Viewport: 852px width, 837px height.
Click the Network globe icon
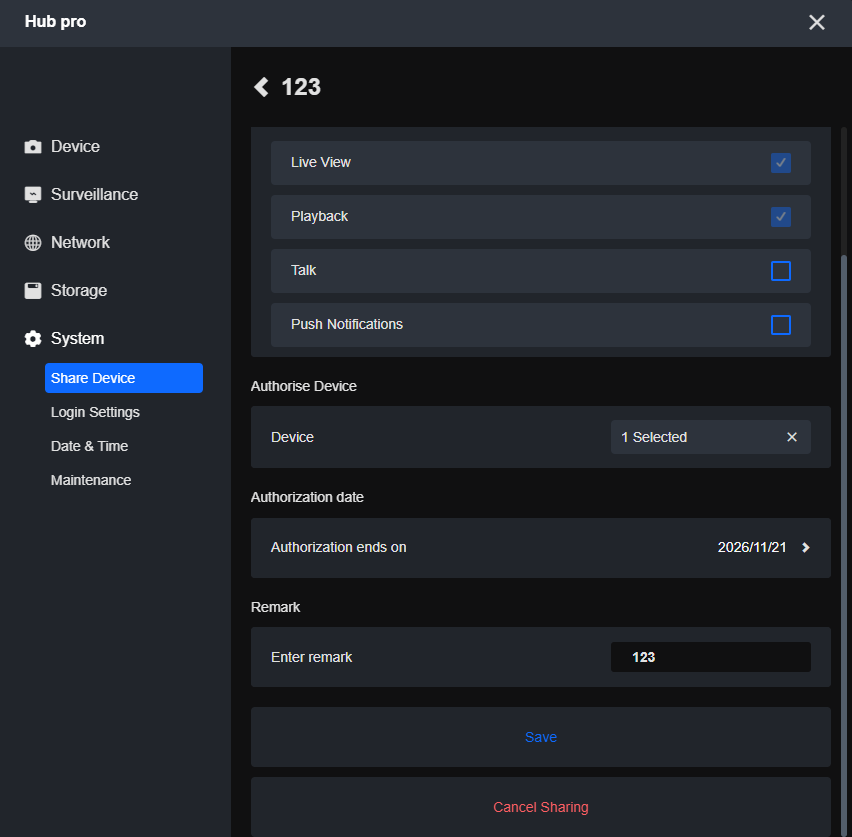tap(33, 242)
